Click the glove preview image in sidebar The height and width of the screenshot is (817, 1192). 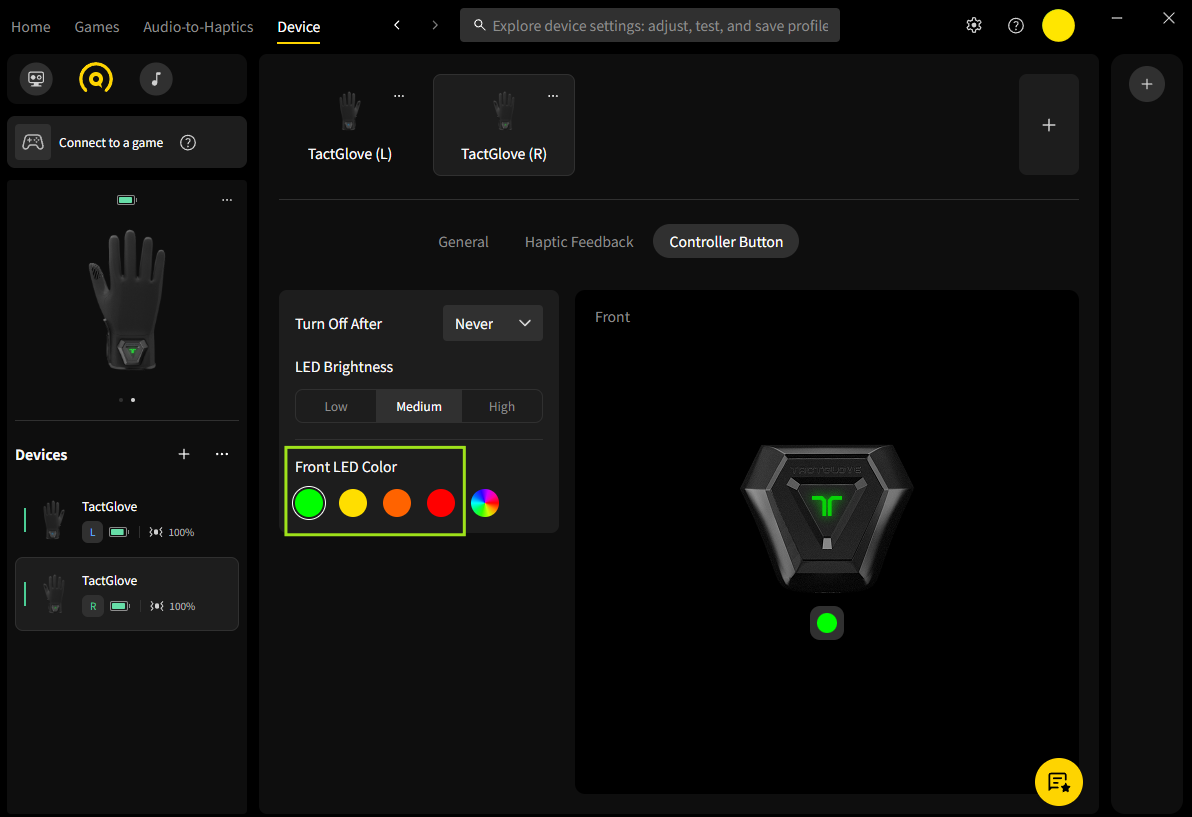point(128,299)
